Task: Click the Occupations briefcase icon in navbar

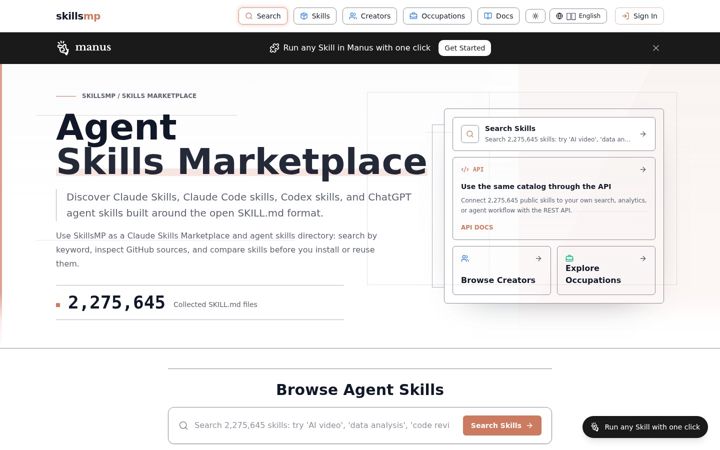Action: (413, 16)
